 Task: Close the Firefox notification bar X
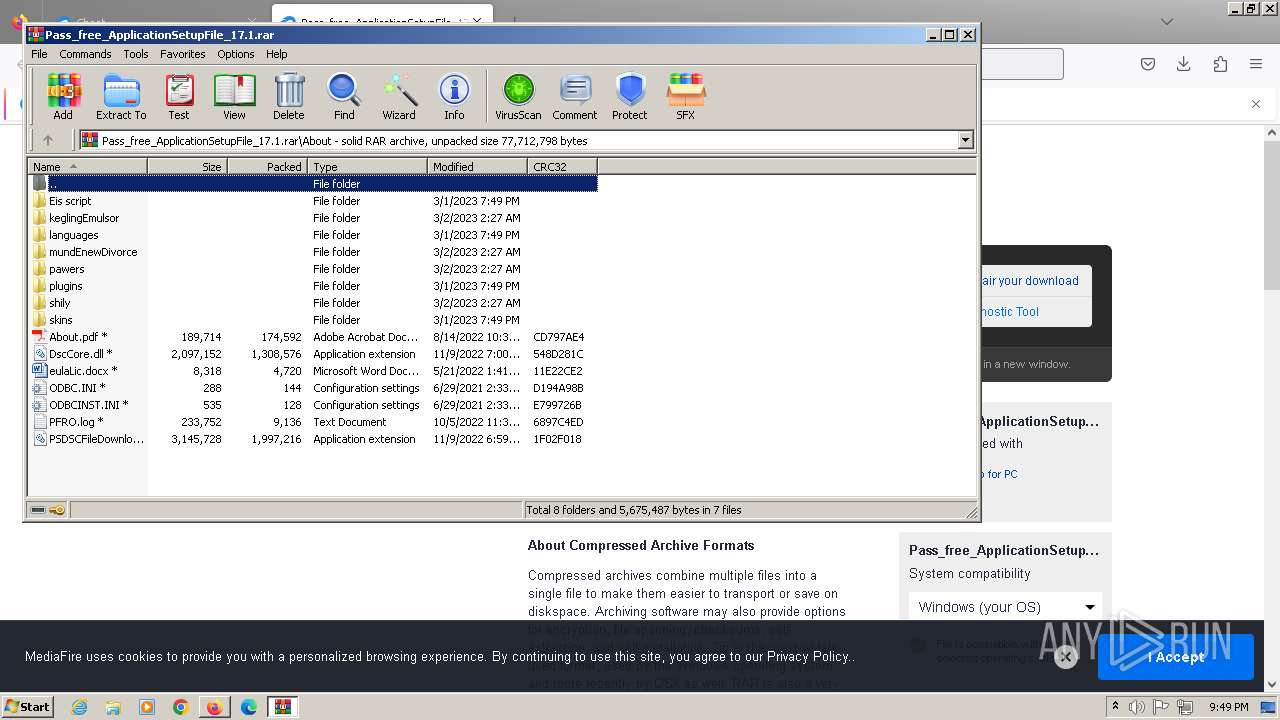(x=1256, y=104)
